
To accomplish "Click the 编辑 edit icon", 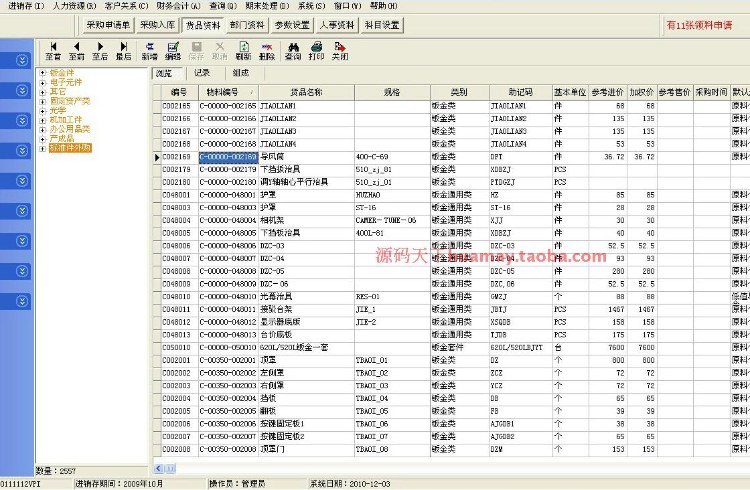I will point(173,51).
